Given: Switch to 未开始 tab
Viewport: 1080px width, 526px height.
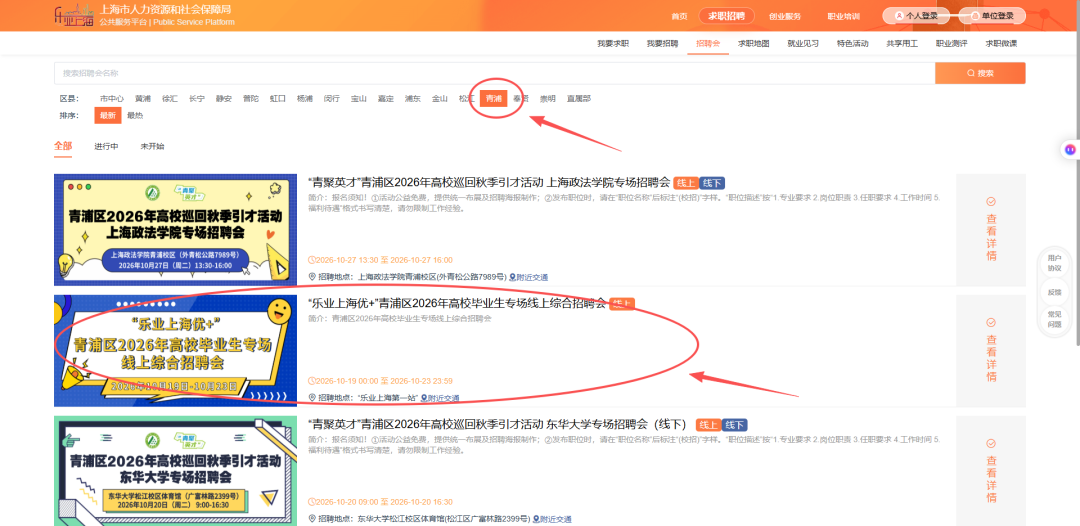Looking at the screenshot, I should tap(152, 147).
